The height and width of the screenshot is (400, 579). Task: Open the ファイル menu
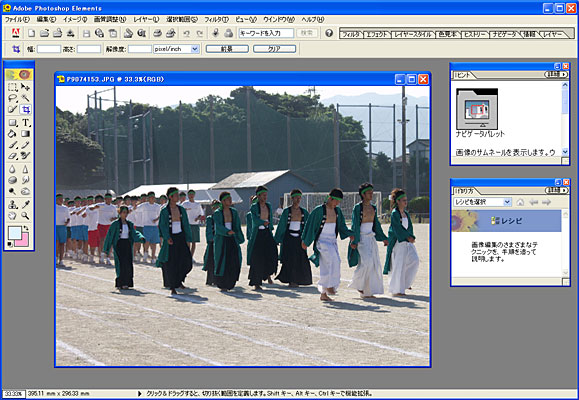(x=17, y=20)
